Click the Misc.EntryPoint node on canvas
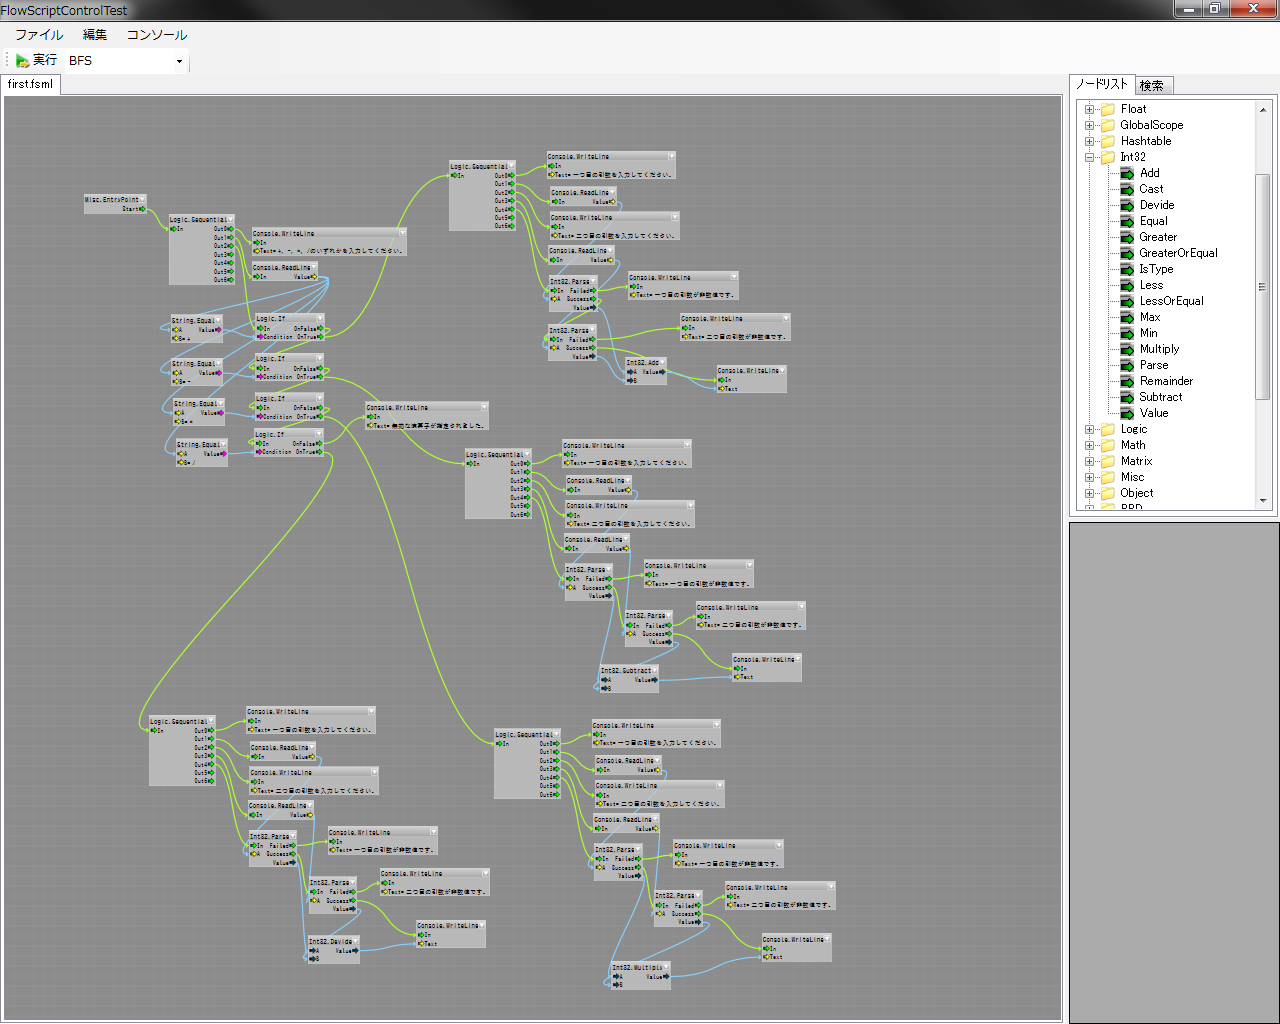 114,200
